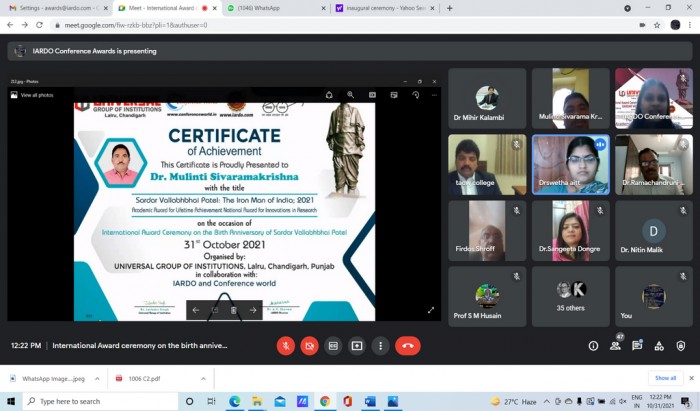Viewport: 700px width, 411px height.
Task: Open Meet more options menu
Action: [x=380, y=346]
